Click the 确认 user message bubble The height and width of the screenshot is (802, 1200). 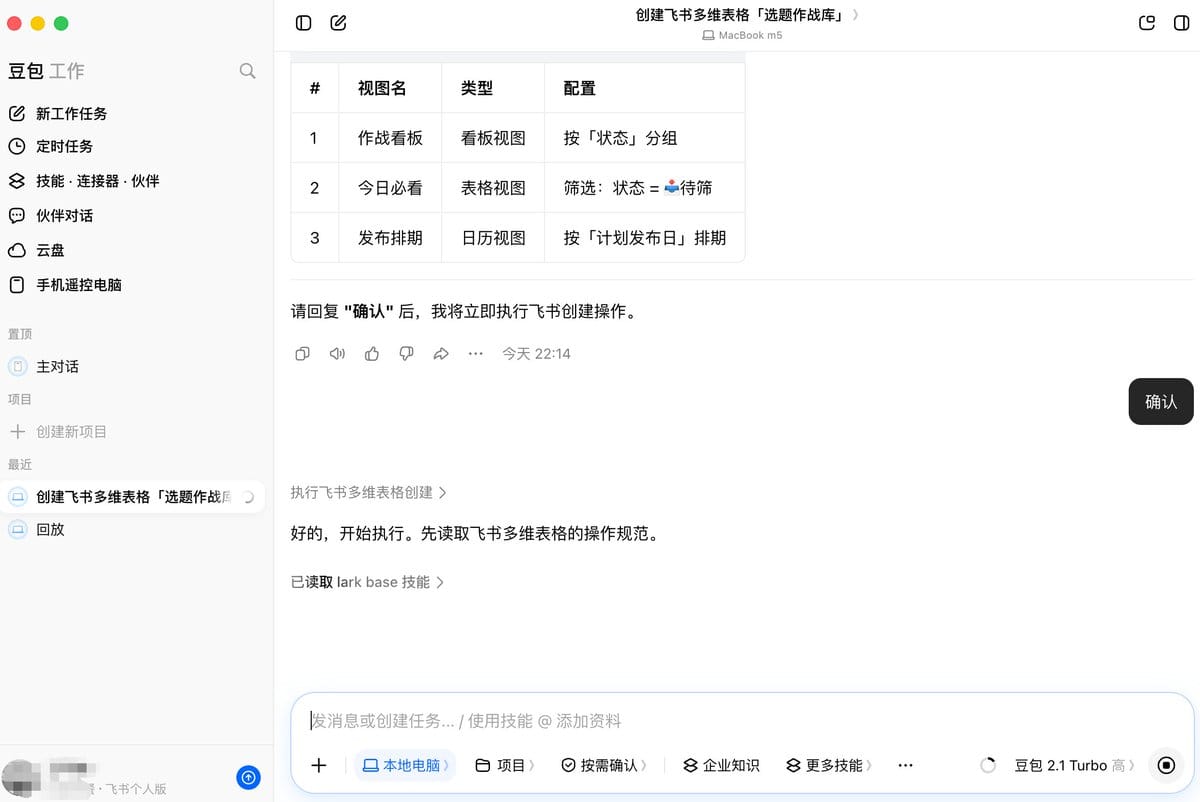pos(1161,402)
